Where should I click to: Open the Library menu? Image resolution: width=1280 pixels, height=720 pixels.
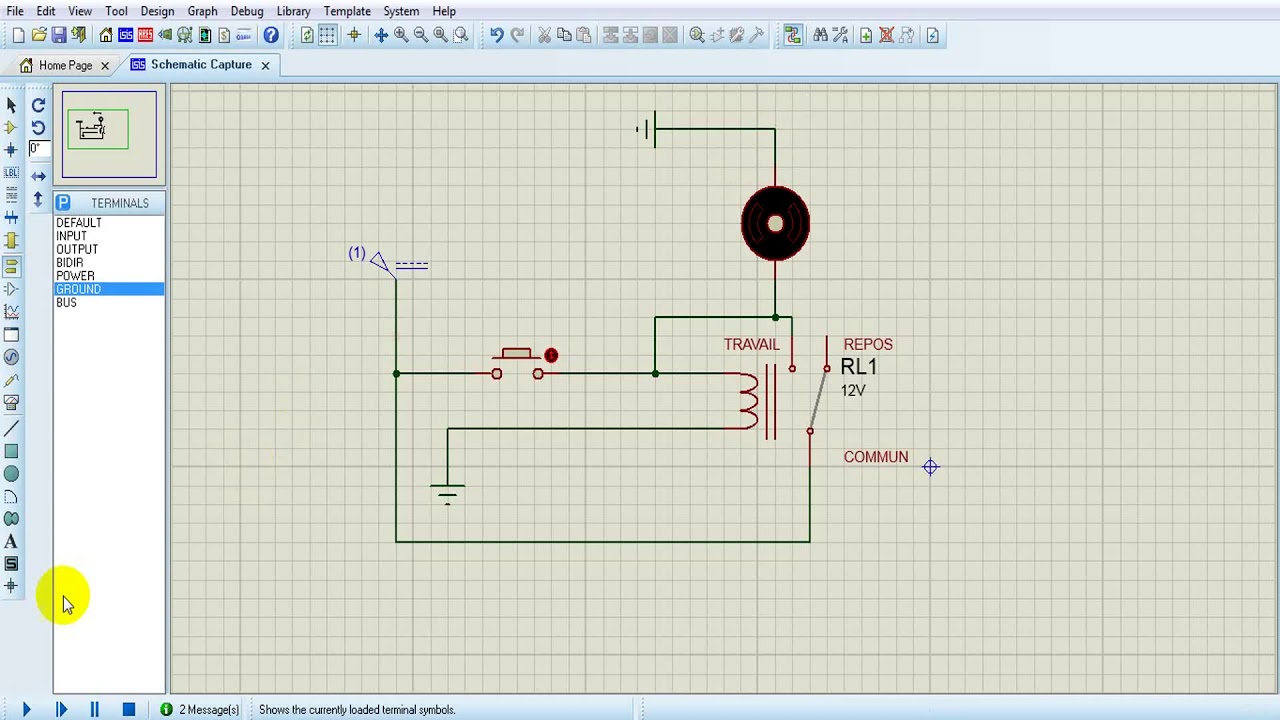point(293,11)
